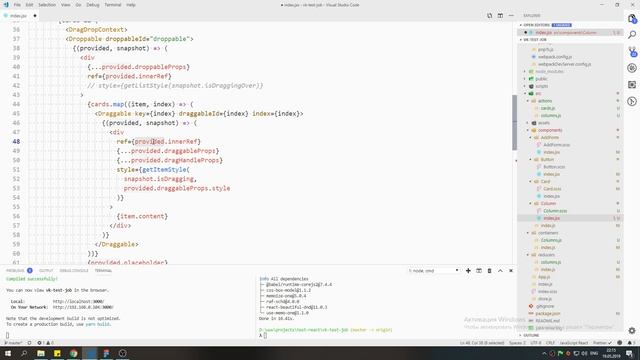Viewport: 640px width, 360px height.
Task: Click the Windows taskbar search icon
Action: coord(24,353)
